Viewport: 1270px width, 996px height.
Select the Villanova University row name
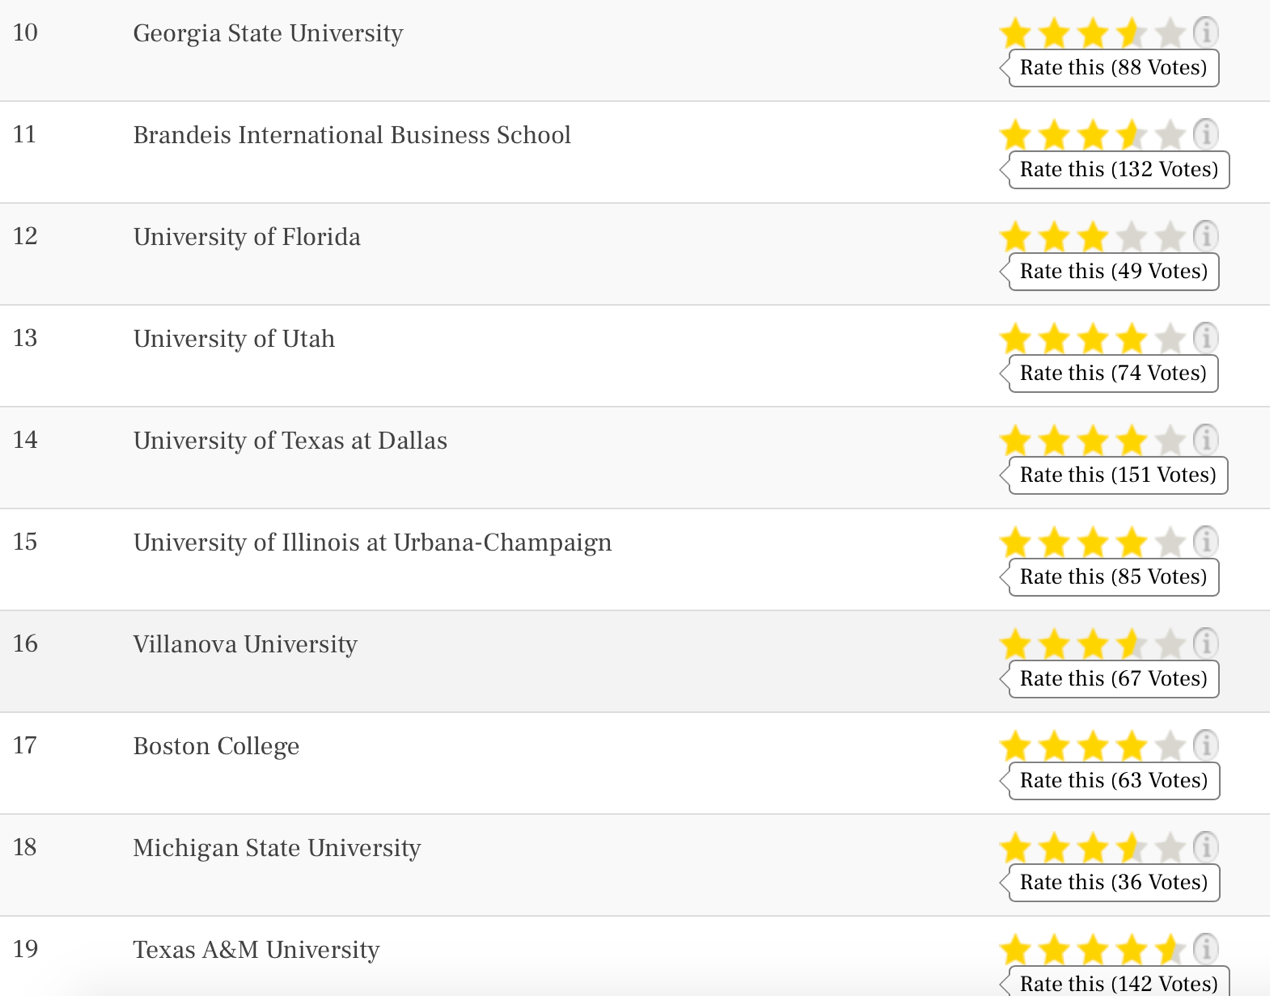point(245,645)
